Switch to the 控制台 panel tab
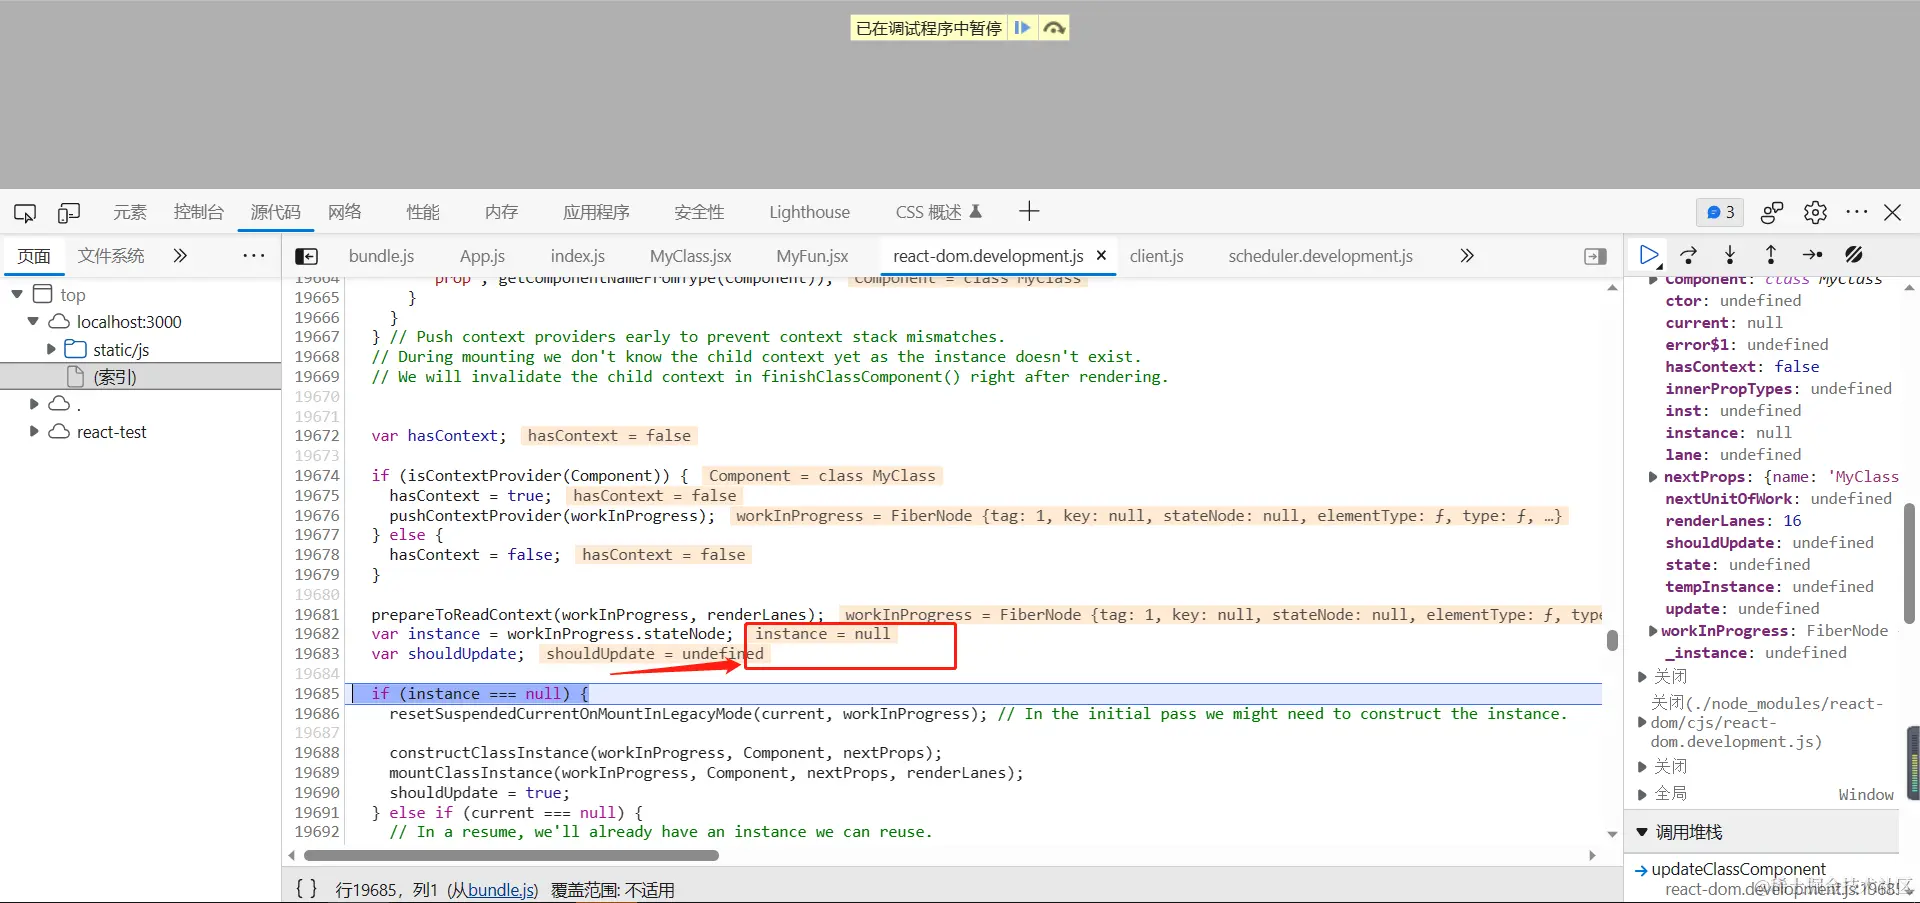Viewport: 1920px width, 903px height. [198, 212]
